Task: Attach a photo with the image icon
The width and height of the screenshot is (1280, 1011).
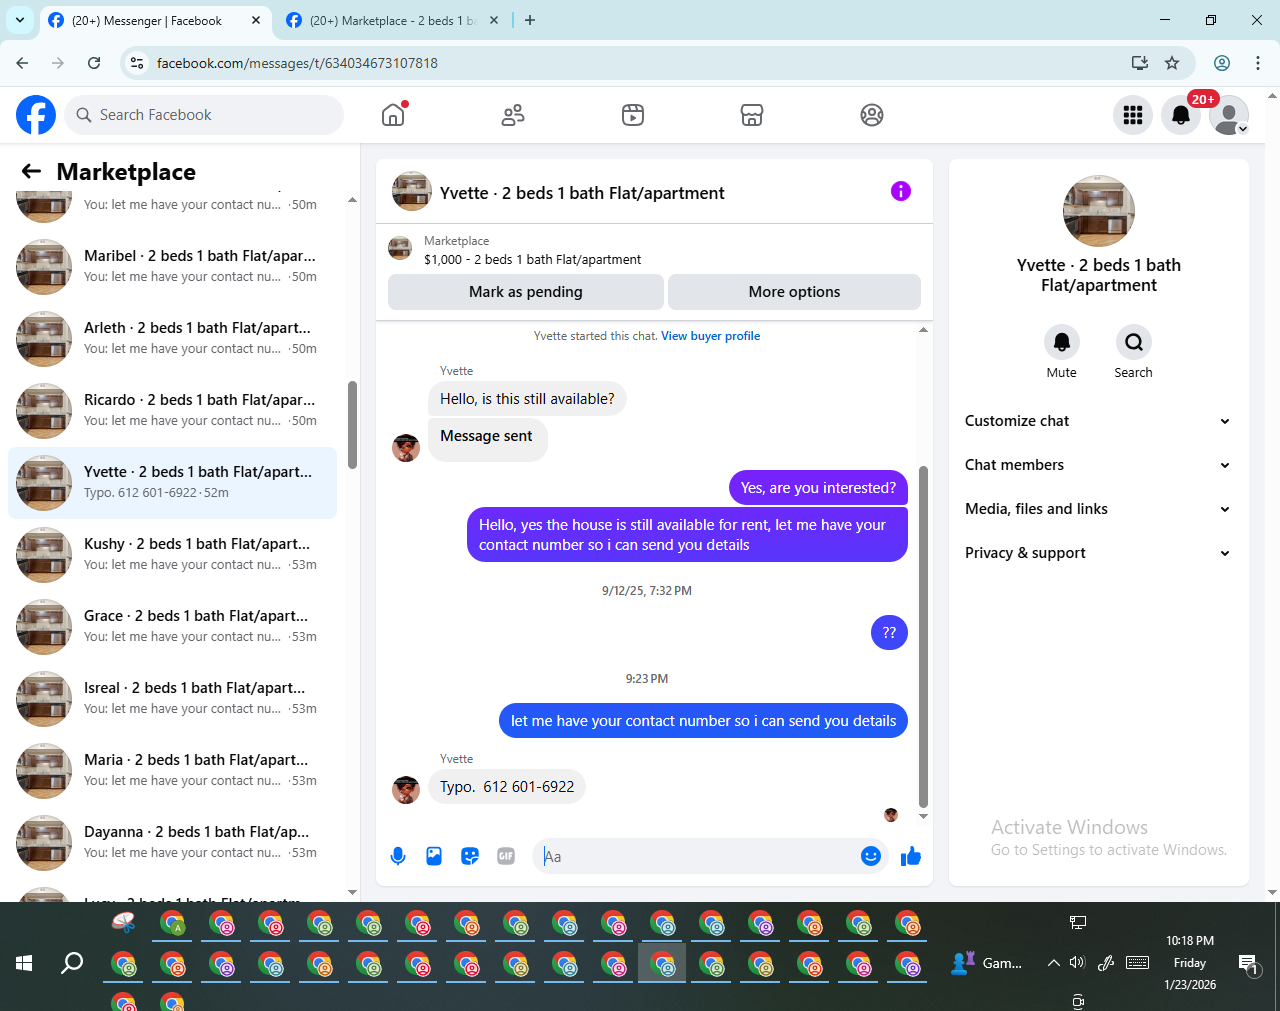Action: coord(434,856)
